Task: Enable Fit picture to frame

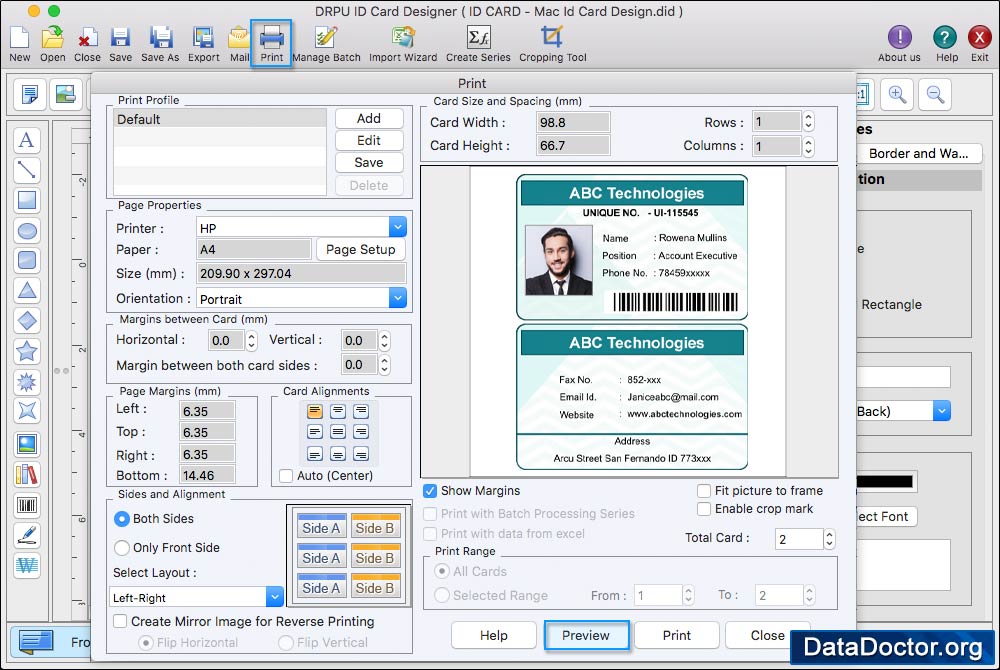Action: 704,491
